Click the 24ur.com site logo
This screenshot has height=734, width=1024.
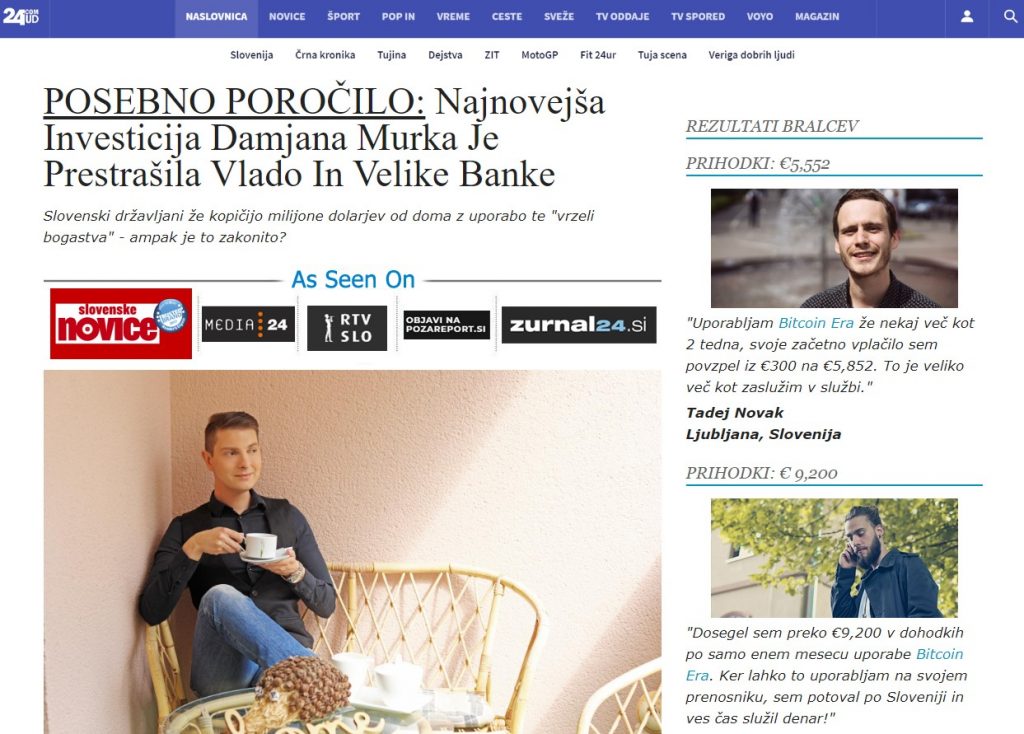[x=22, y=16]
